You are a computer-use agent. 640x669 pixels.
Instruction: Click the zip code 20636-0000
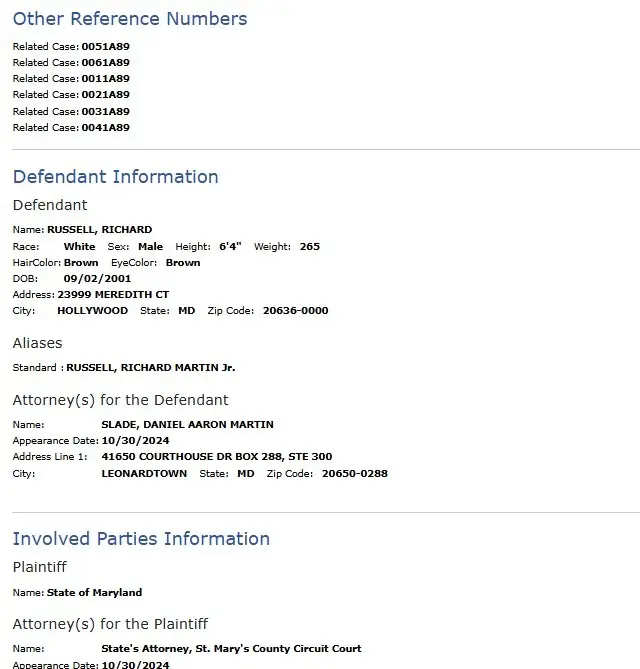click(296, 311)
